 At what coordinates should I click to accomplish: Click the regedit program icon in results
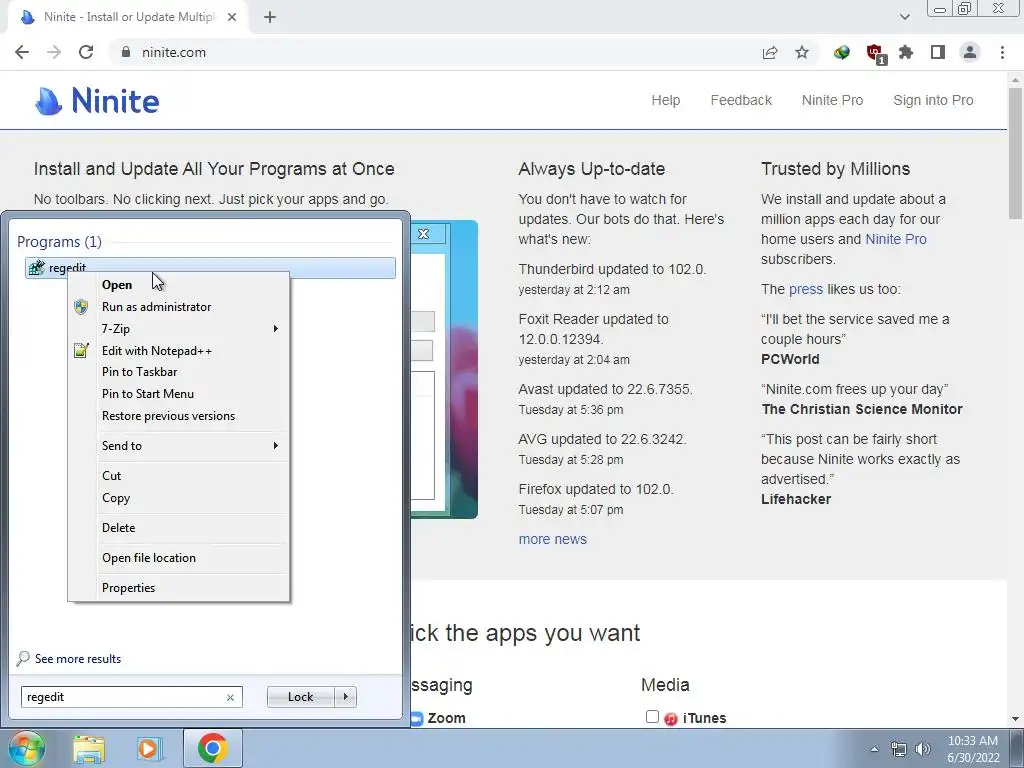(37, 268)
